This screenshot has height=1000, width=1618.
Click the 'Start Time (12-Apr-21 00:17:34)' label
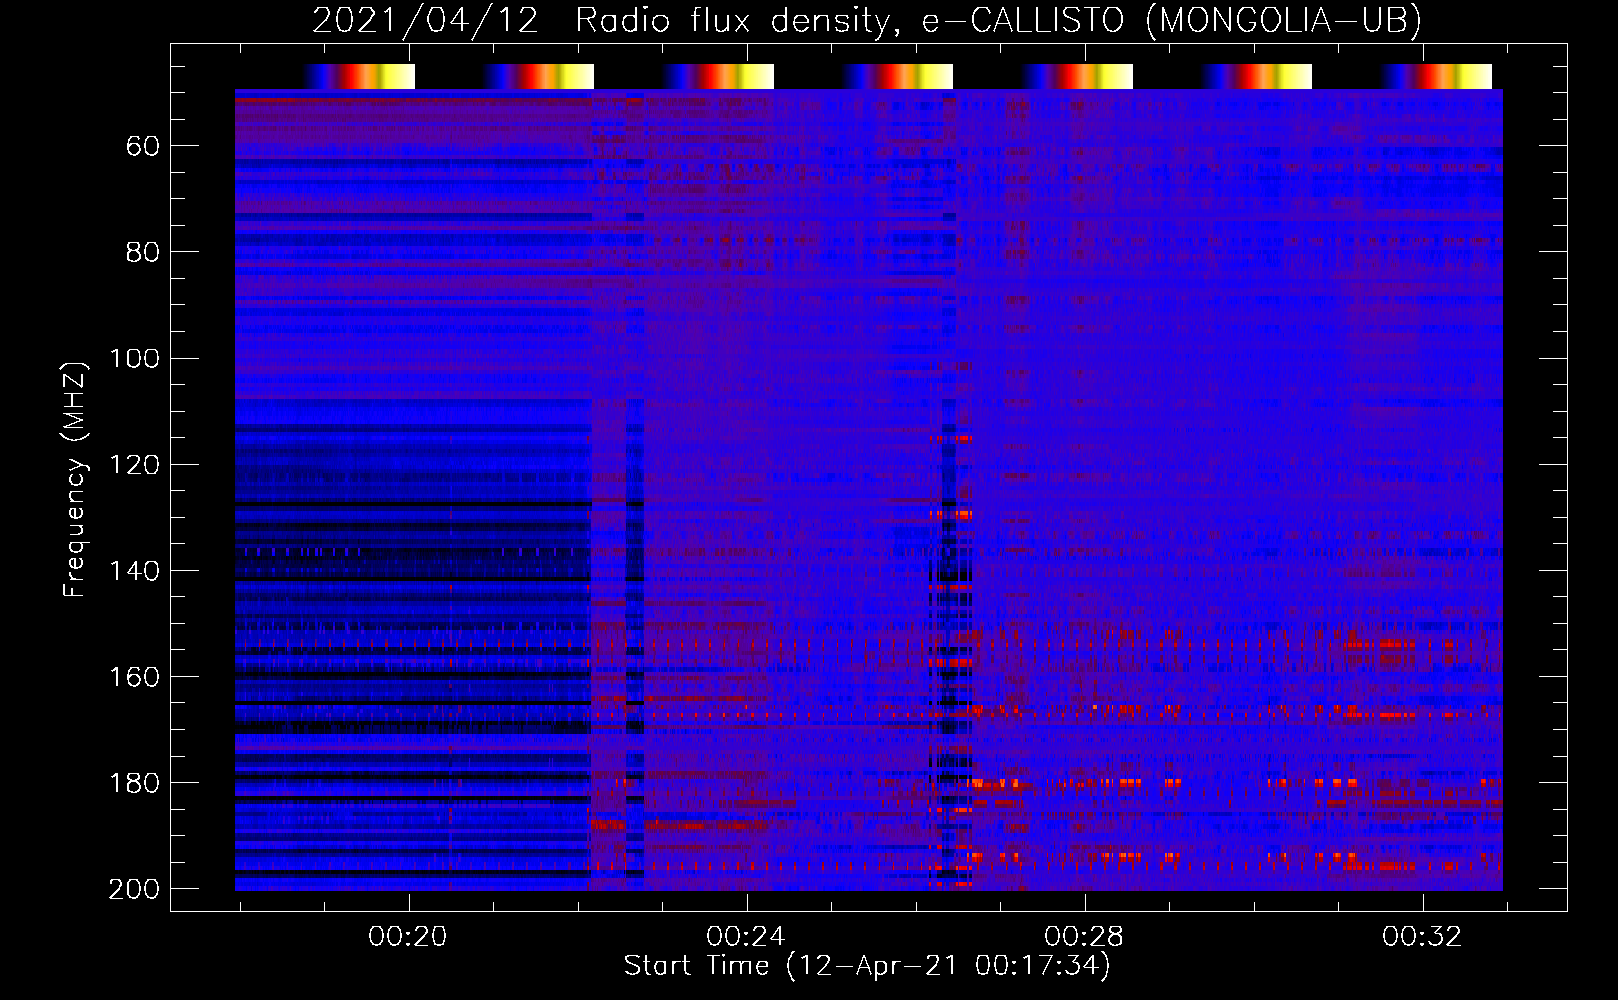(x=867, y=966)
